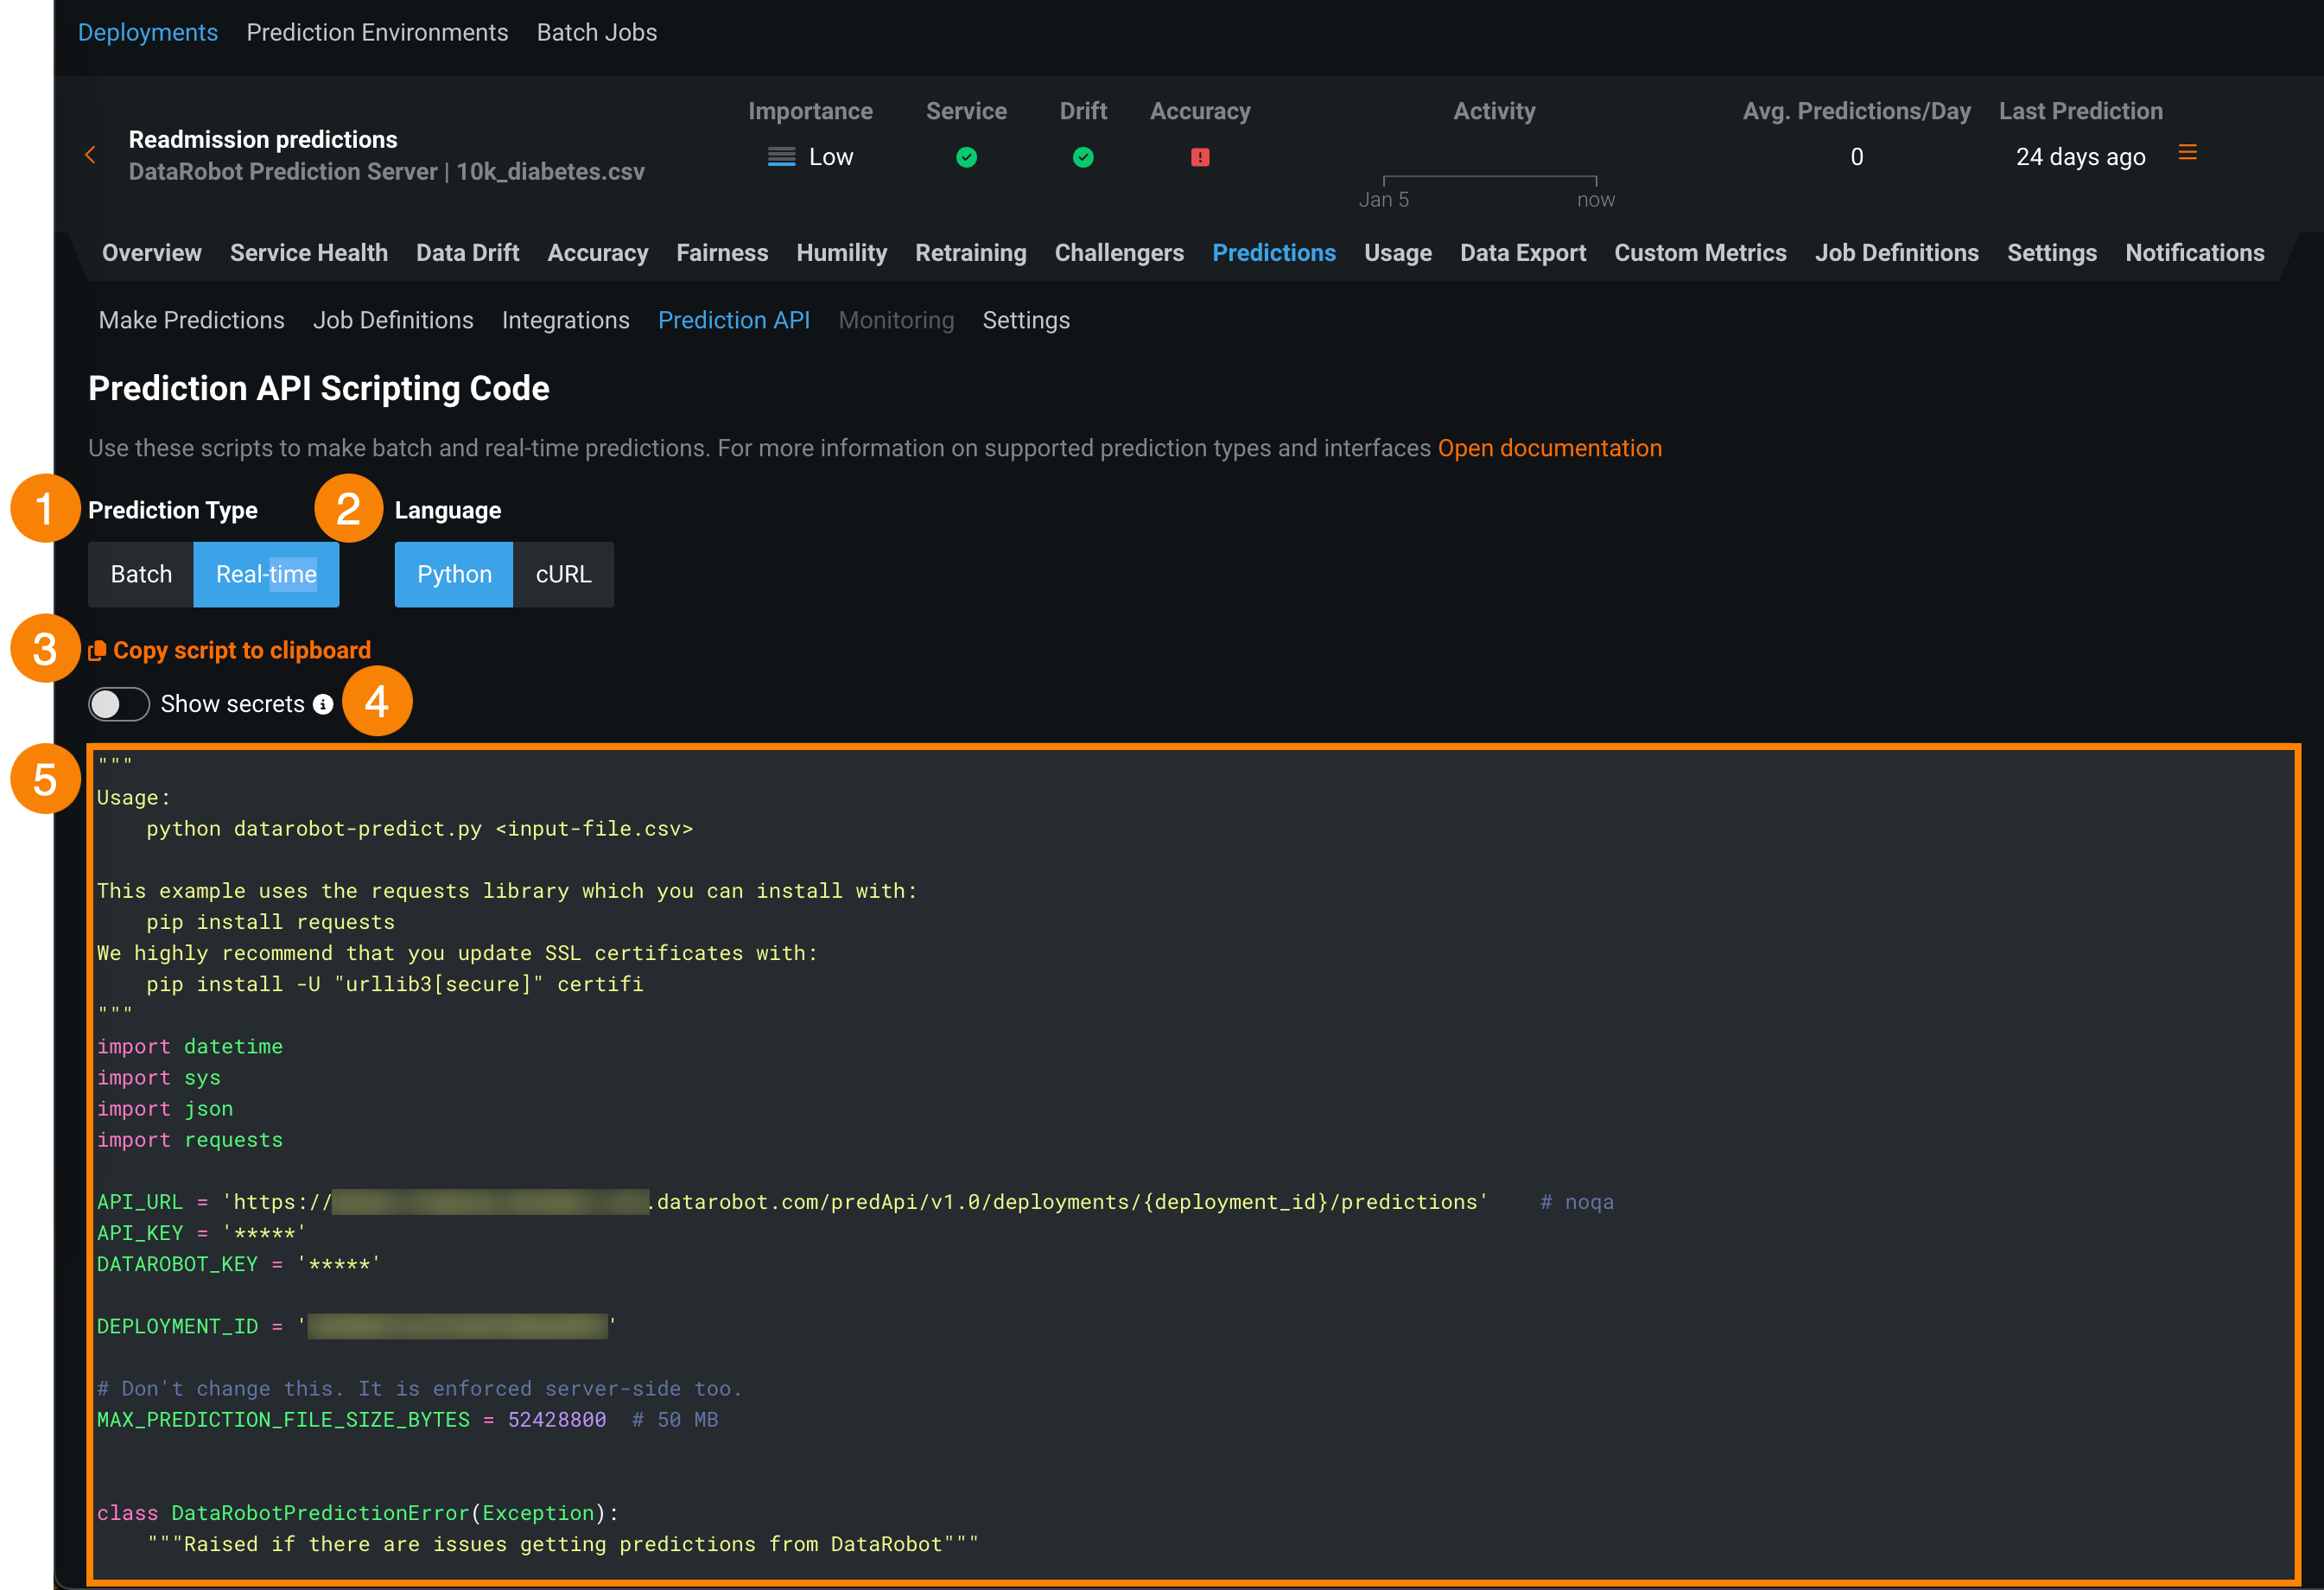Click the clipboard copy icon
Screen dimensions: 2324x1590
[97, 651]
